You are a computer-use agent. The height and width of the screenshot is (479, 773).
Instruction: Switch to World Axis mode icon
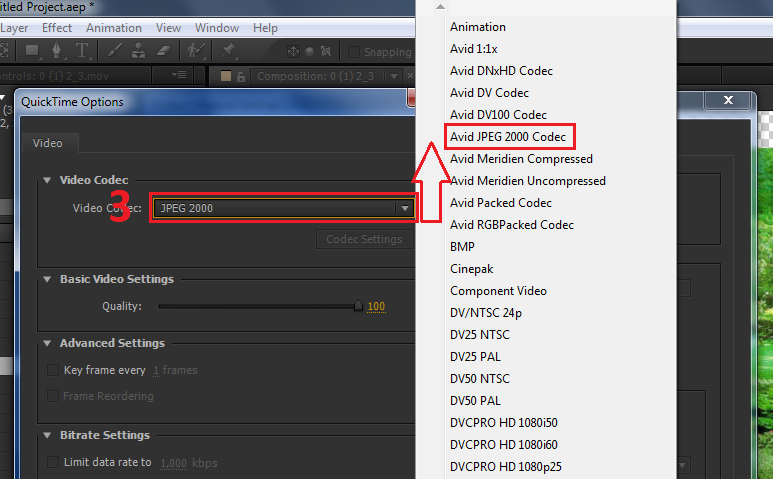310,51
